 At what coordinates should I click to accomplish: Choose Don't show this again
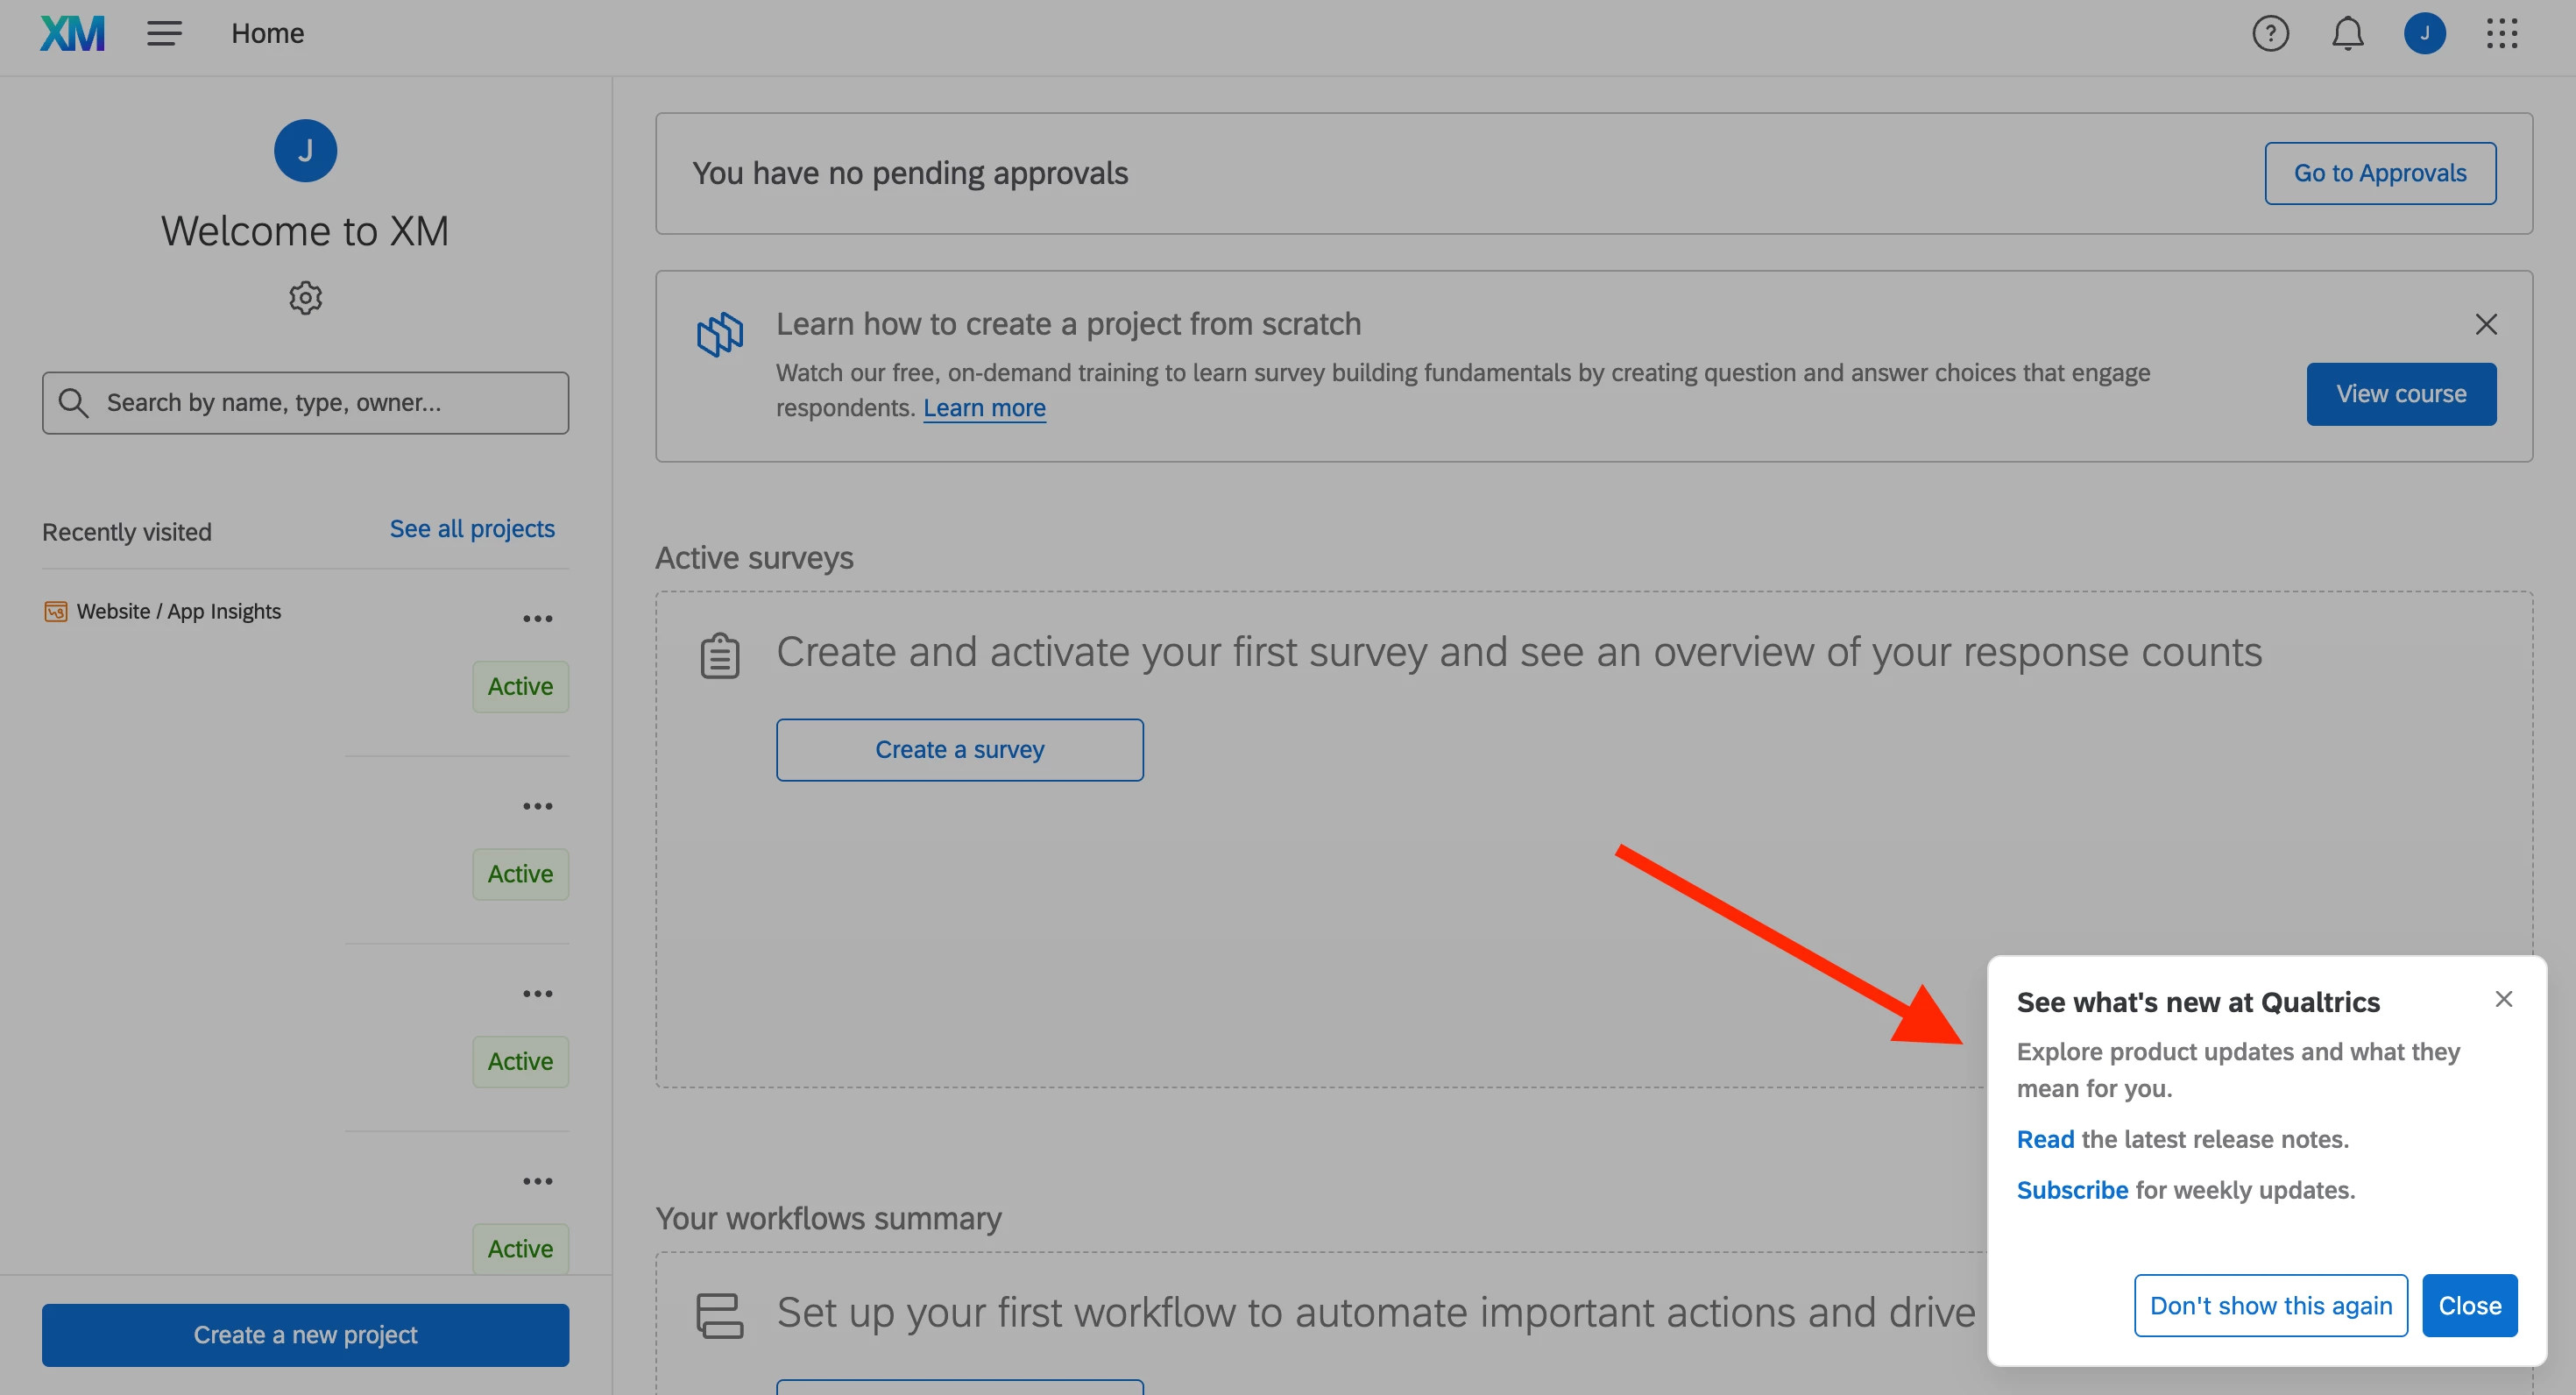click(x=2270, y=1306)
